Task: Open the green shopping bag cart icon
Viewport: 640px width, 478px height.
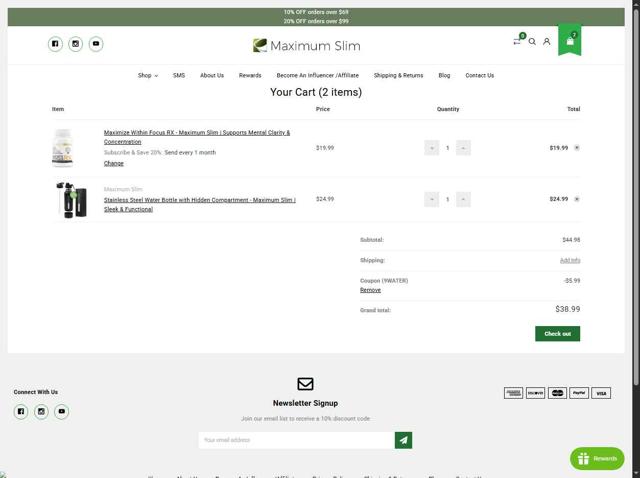Action: [x=570, y=40]
